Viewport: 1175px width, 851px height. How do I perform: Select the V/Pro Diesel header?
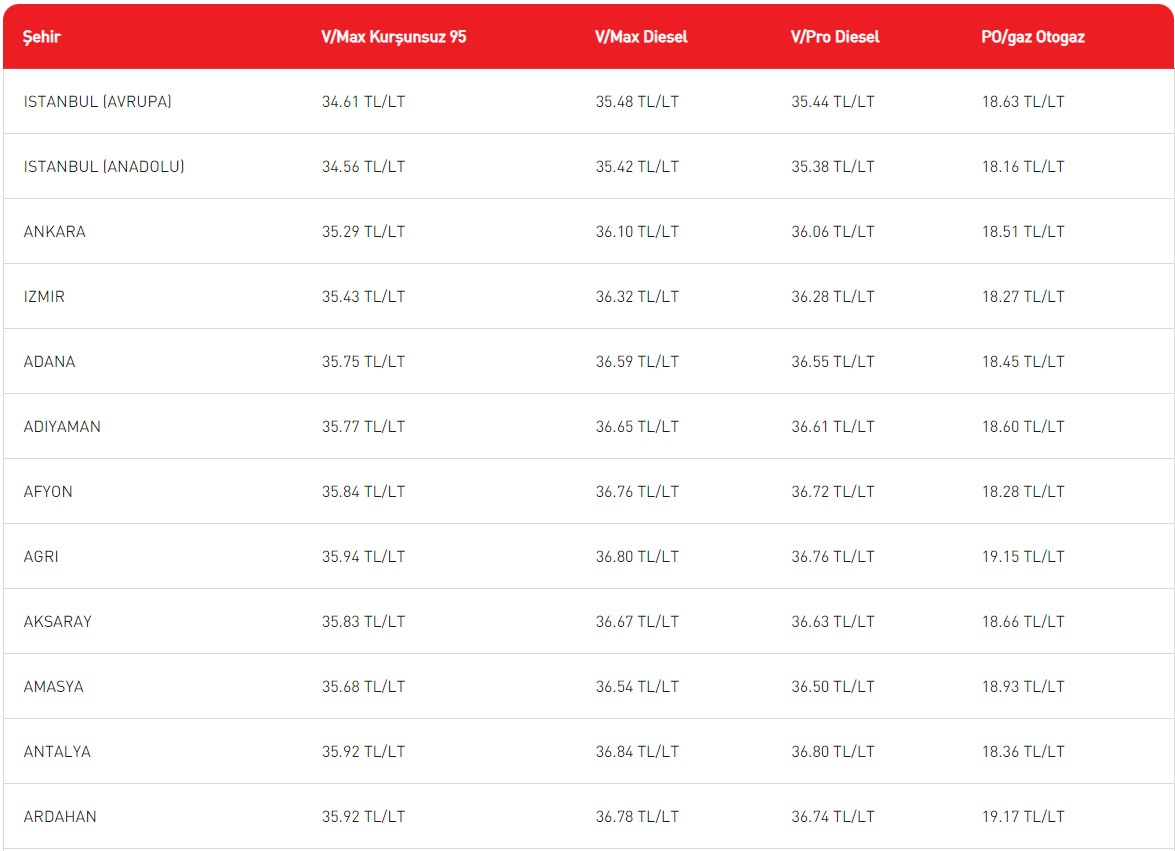tap(835, 37)
